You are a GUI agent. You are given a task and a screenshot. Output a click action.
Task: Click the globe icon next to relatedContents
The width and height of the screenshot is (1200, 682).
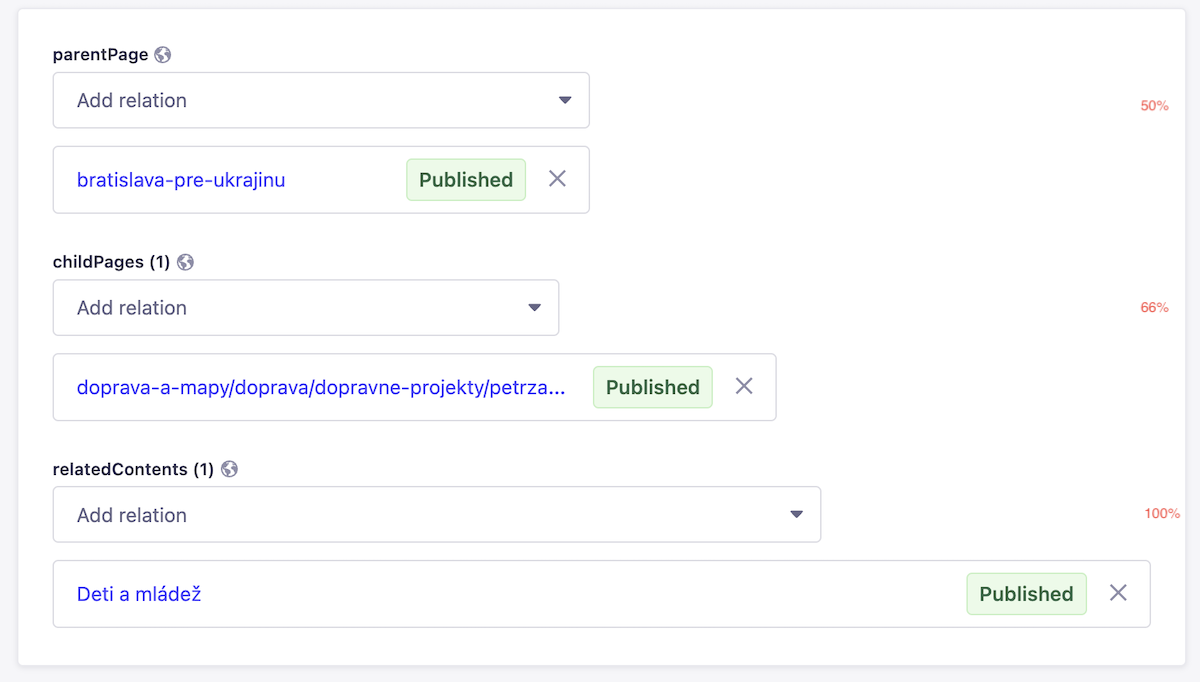point(231,468)
